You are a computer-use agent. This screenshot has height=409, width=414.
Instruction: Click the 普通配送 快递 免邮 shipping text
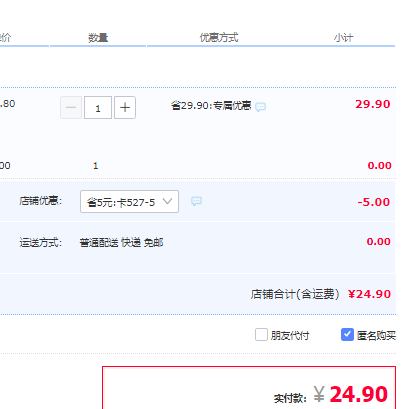[121, 242]
